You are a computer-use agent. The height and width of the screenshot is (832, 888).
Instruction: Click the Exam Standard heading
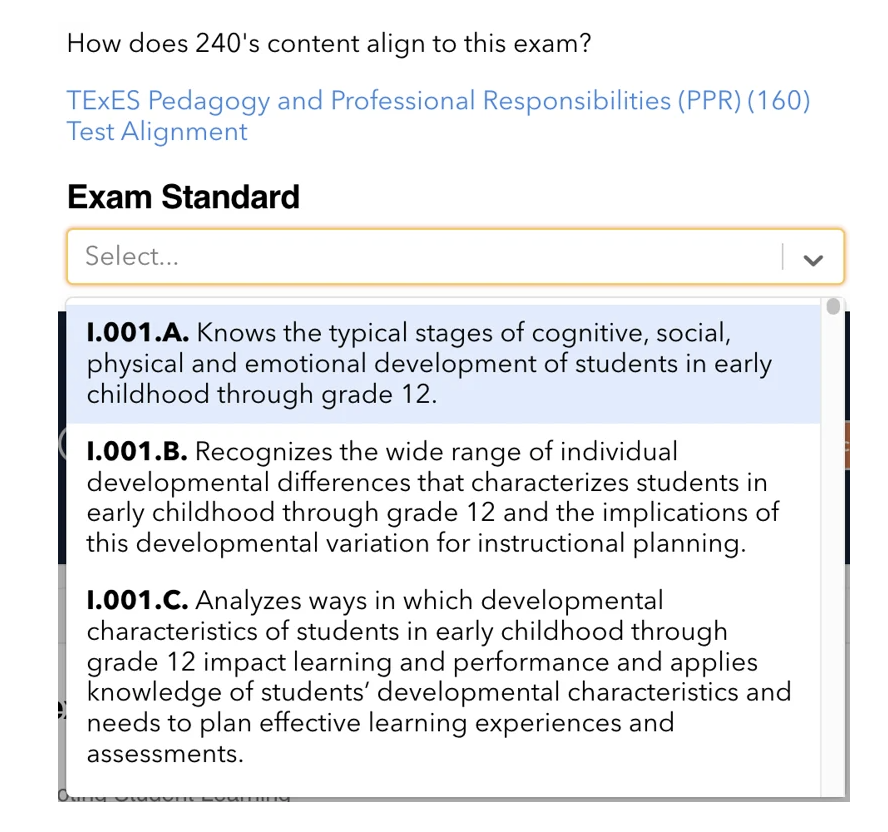[x=183, y=197]
